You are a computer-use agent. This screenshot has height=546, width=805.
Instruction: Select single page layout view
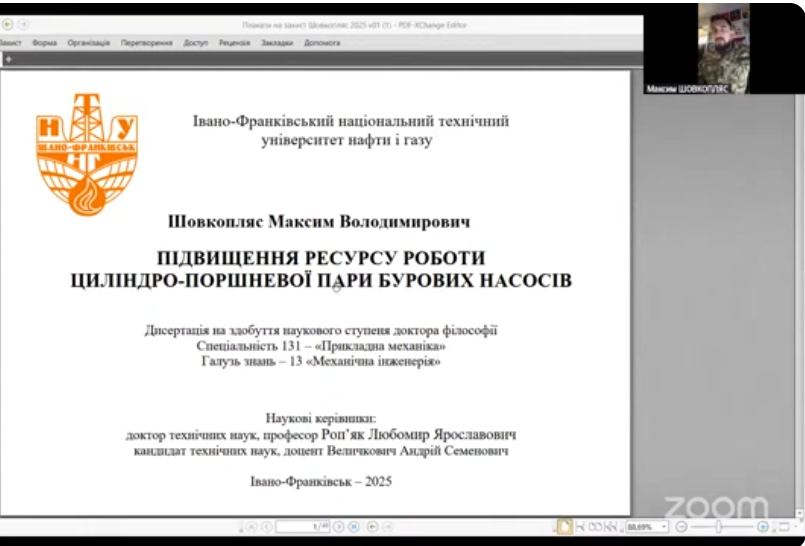coord(565,527)
